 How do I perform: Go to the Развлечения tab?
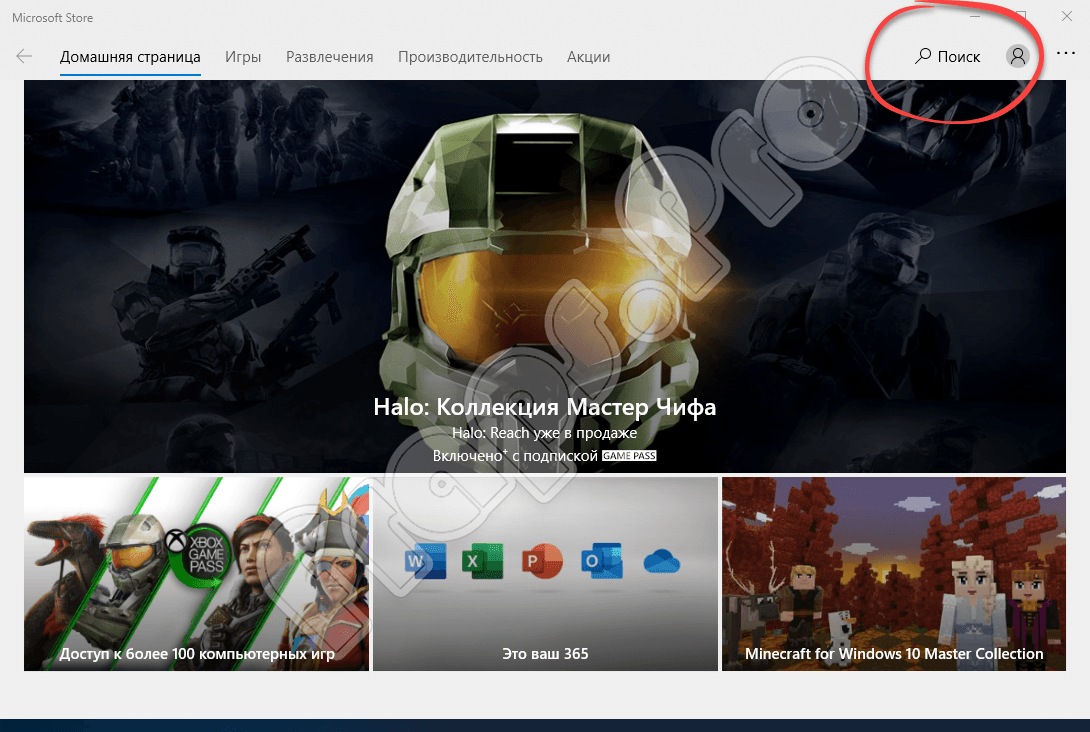pyautogui.click(x=329, y=57)
